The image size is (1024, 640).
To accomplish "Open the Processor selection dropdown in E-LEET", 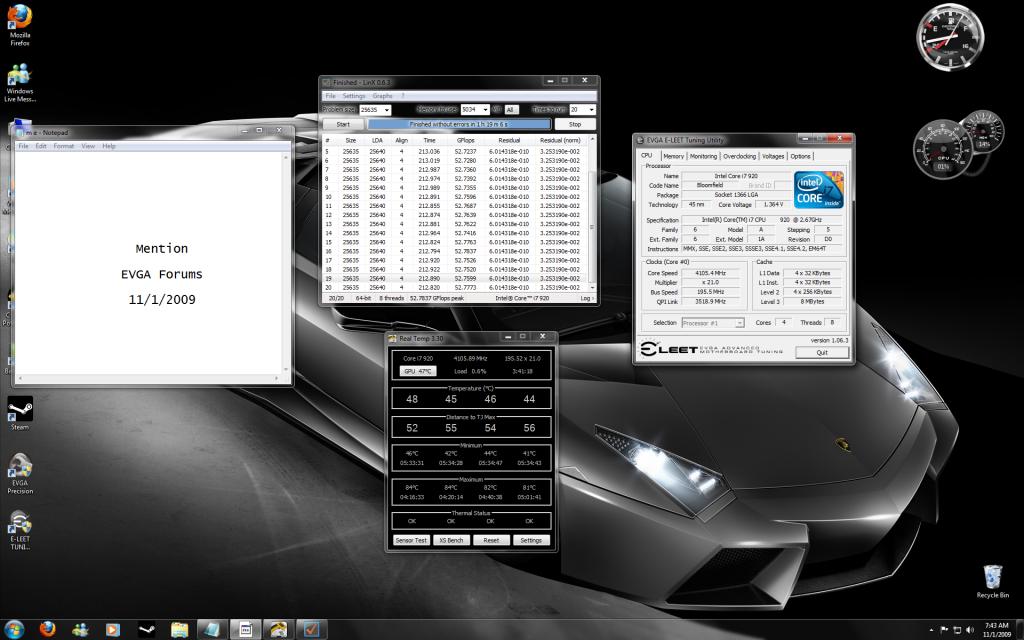I will pos(739,323).
